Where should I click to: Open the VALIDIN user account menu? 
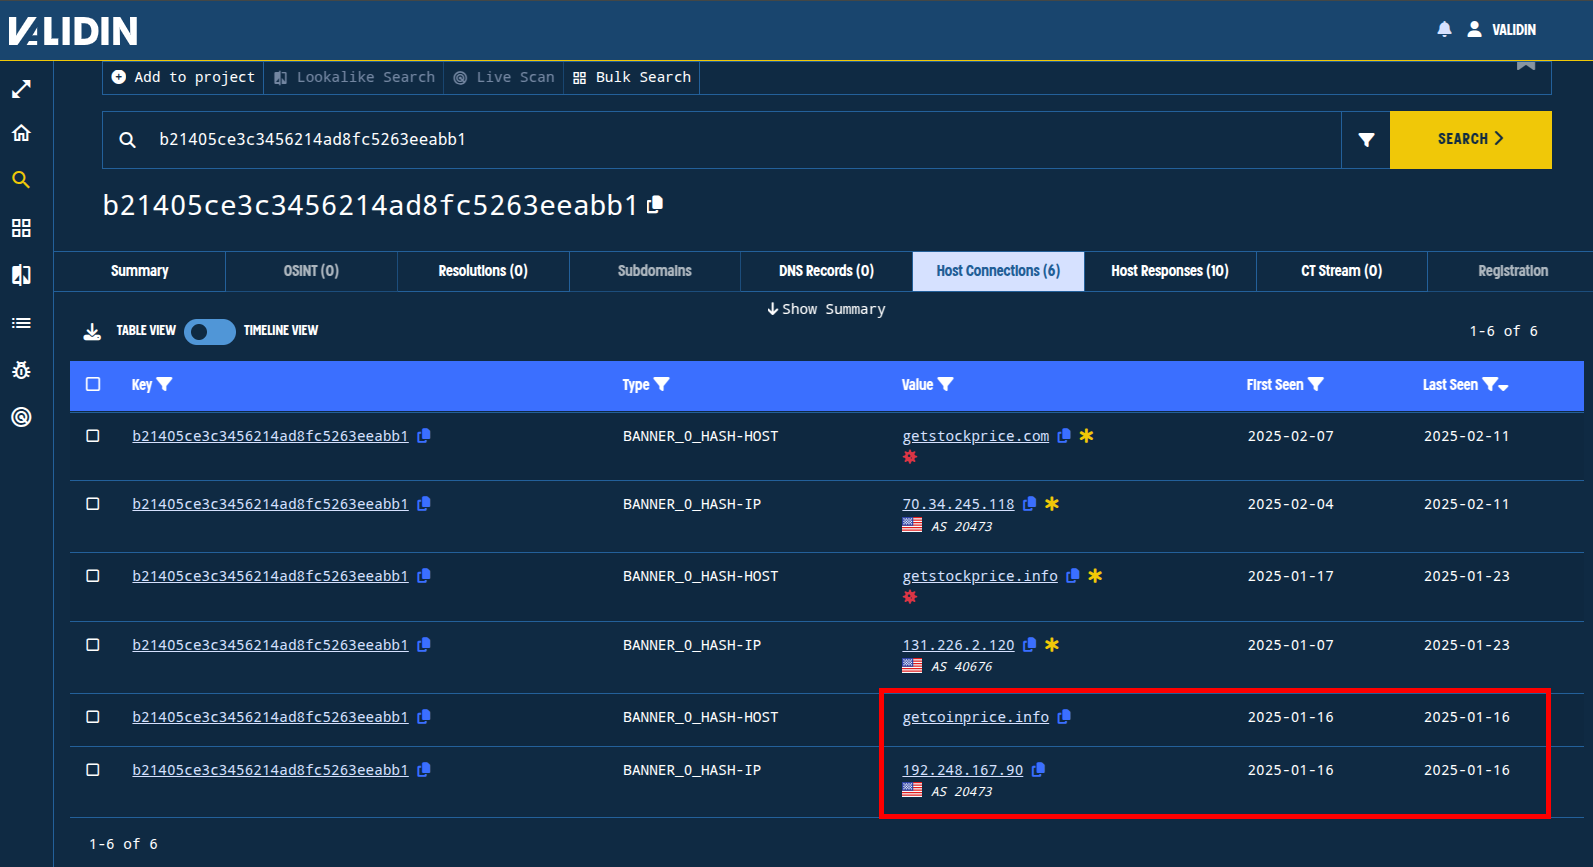point(1501,29)
